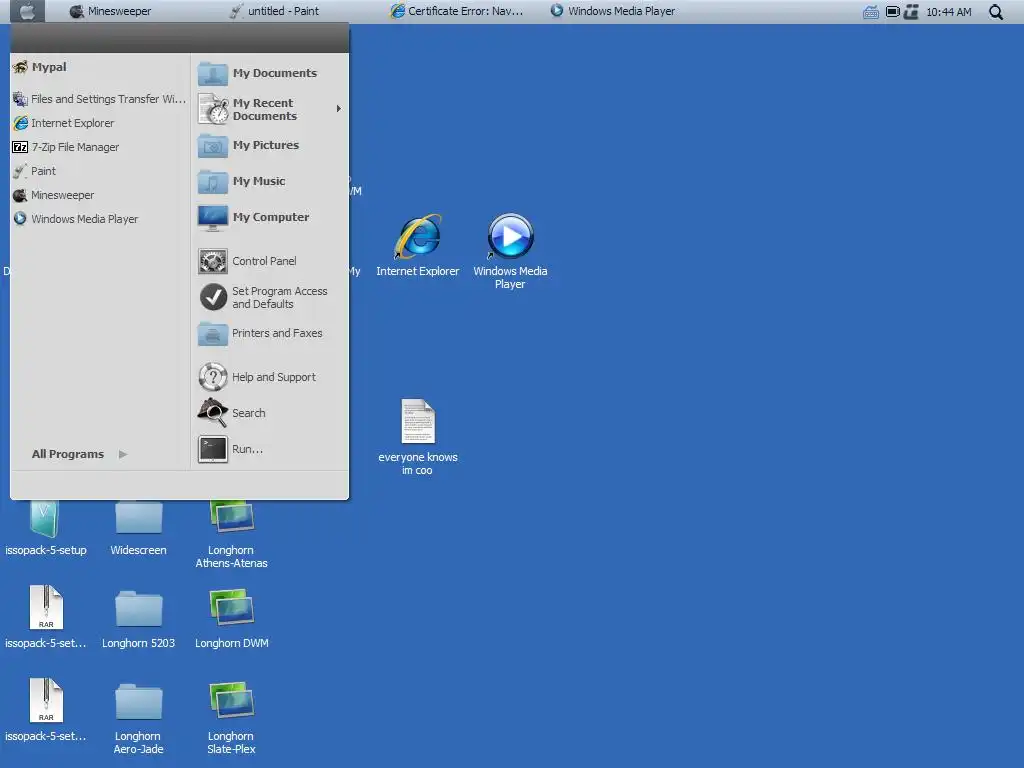Select issopack-5-setup desktop icon
1024x768 pixels.
[46, 528]
